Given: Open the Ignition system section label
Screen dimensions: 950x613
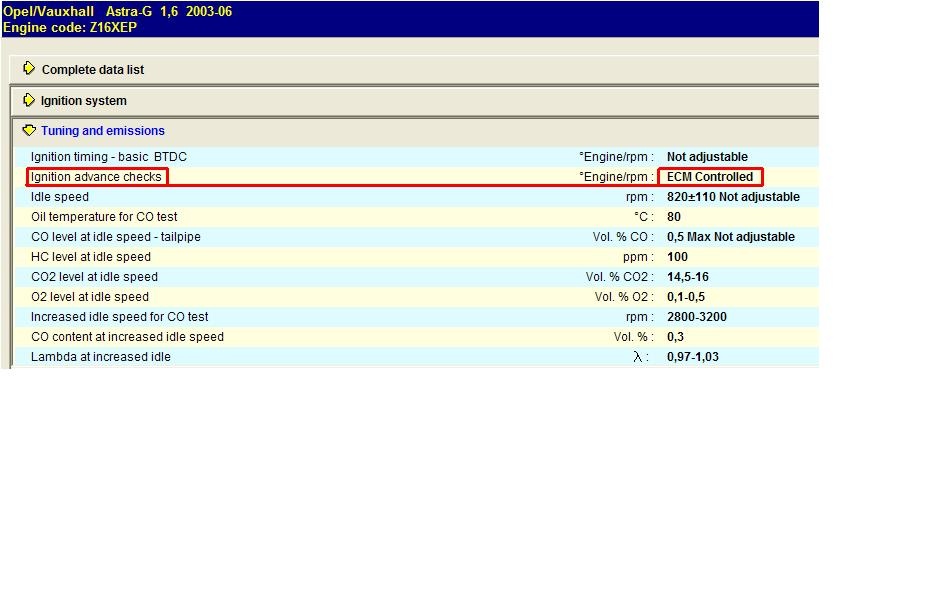Looking at the screenshot, I should pyautogui.click(x=84, y=101).
